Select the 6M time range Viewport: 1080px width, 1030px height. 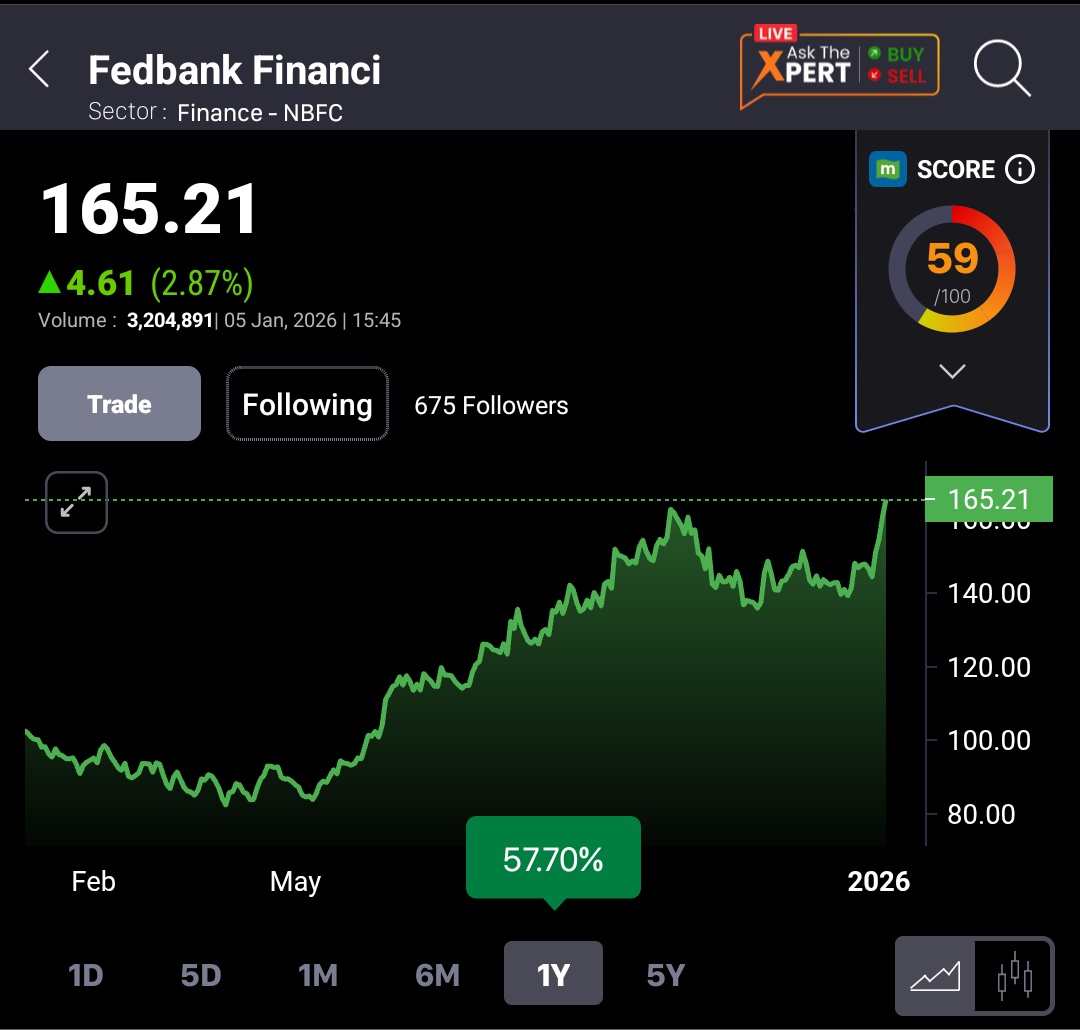[437, 975]
